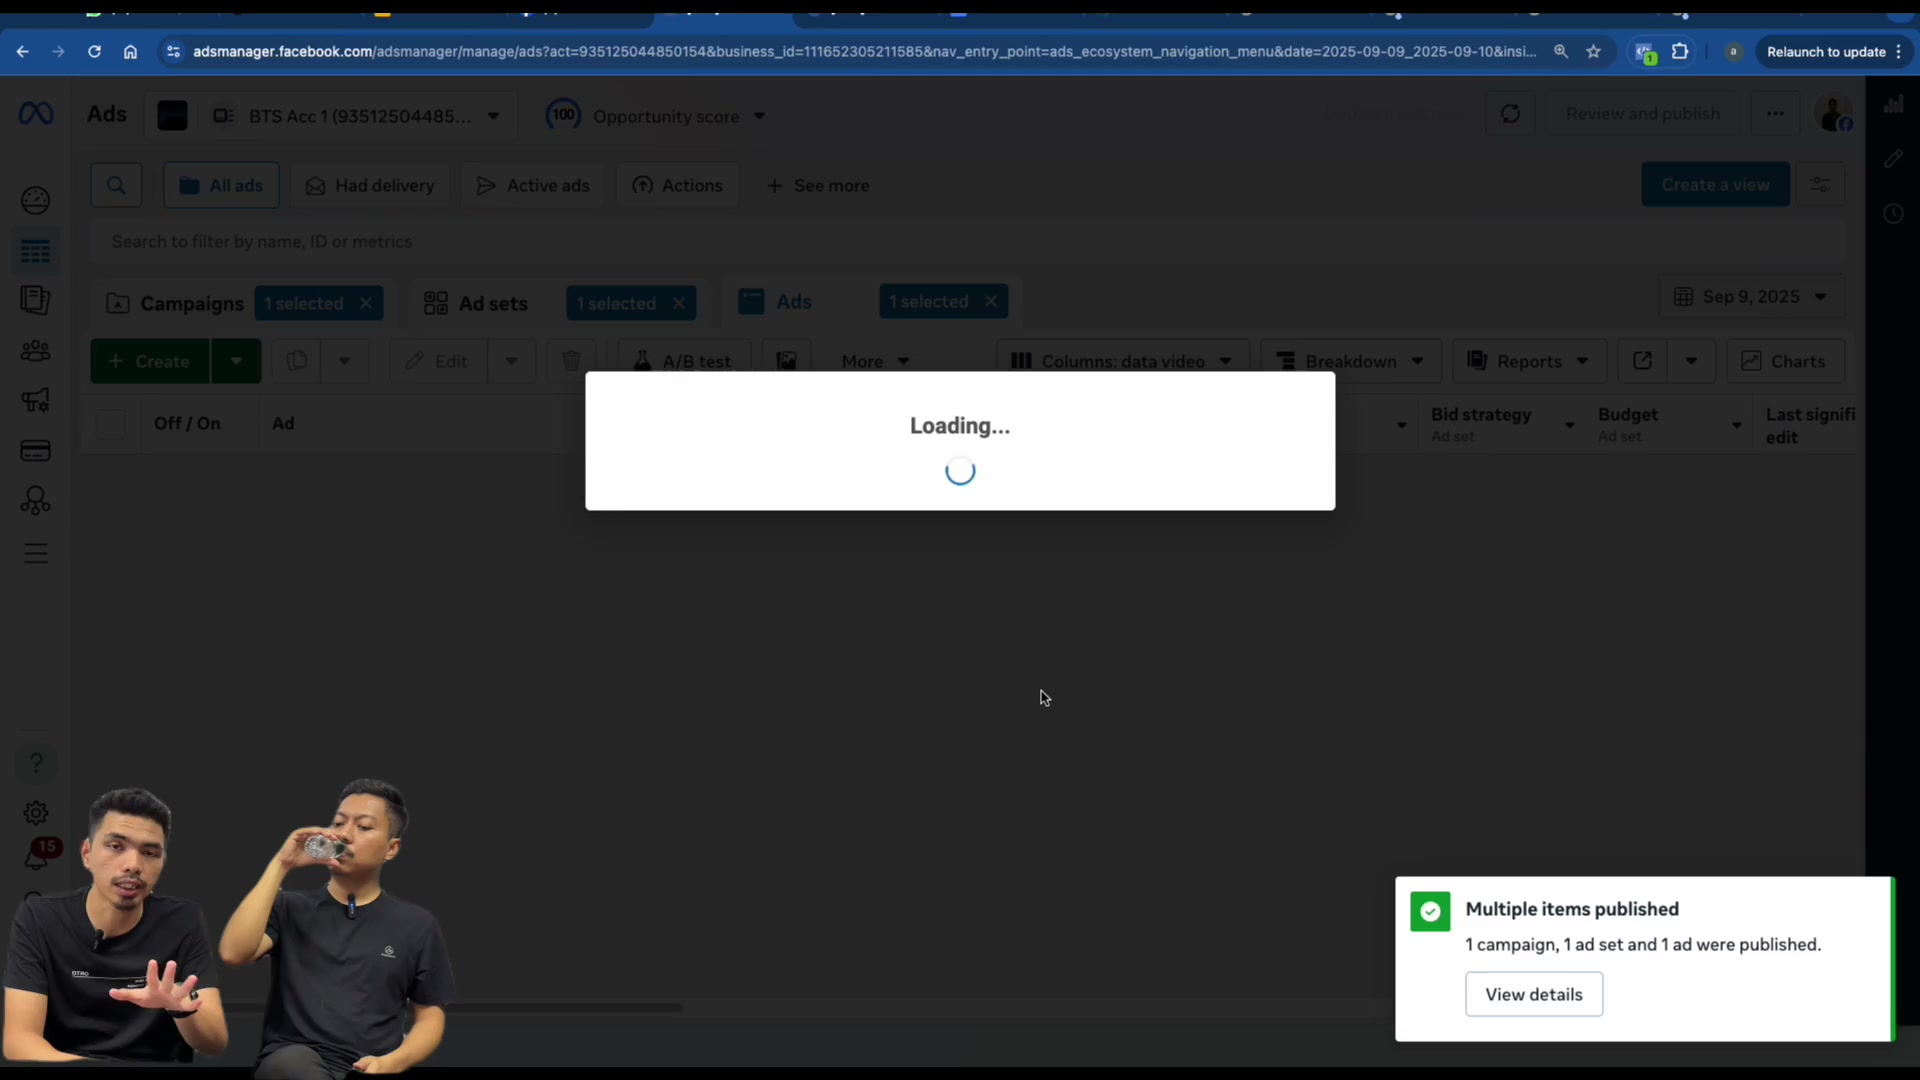Viewport: 1920px width, 1080px height.
Task: Expand the green Create arrow dropdown
Action: coord(236,361)
